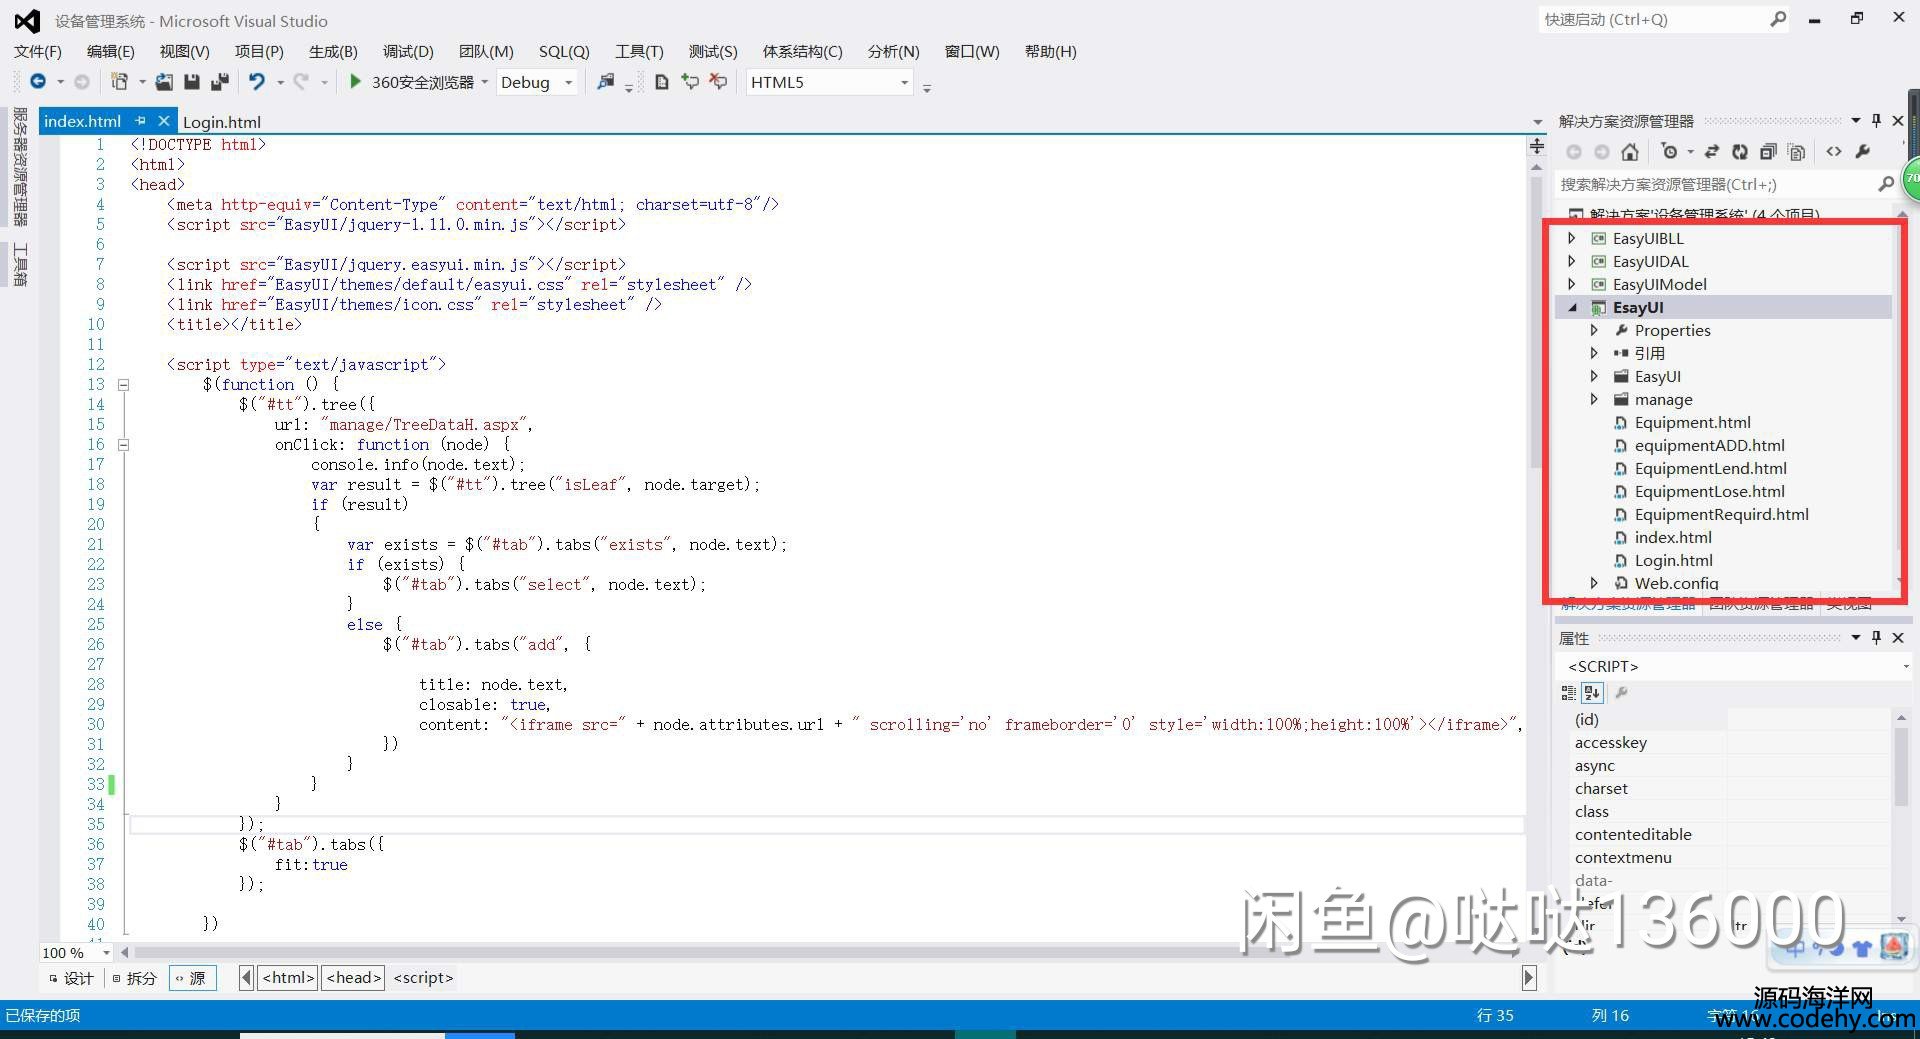Viewport: 1920px width, 1039px height.
Task: Click the magnifier icon in Solution Explorer search
Action: [1885, 184]
